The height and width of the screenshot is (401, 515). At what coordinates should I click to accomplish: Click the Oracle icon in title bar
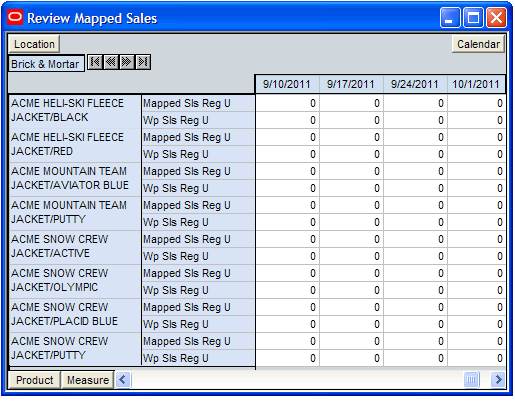(15, 17)
